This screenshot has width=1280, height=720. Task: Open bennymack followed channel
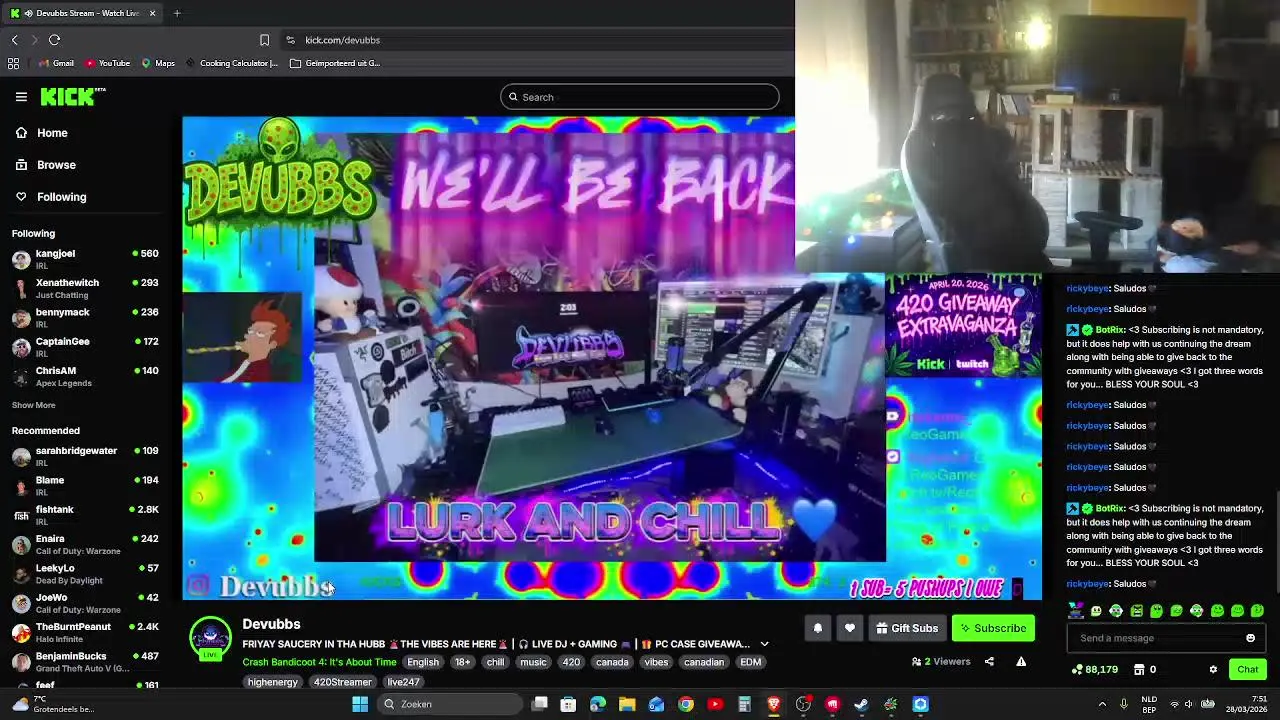point(85,318)
